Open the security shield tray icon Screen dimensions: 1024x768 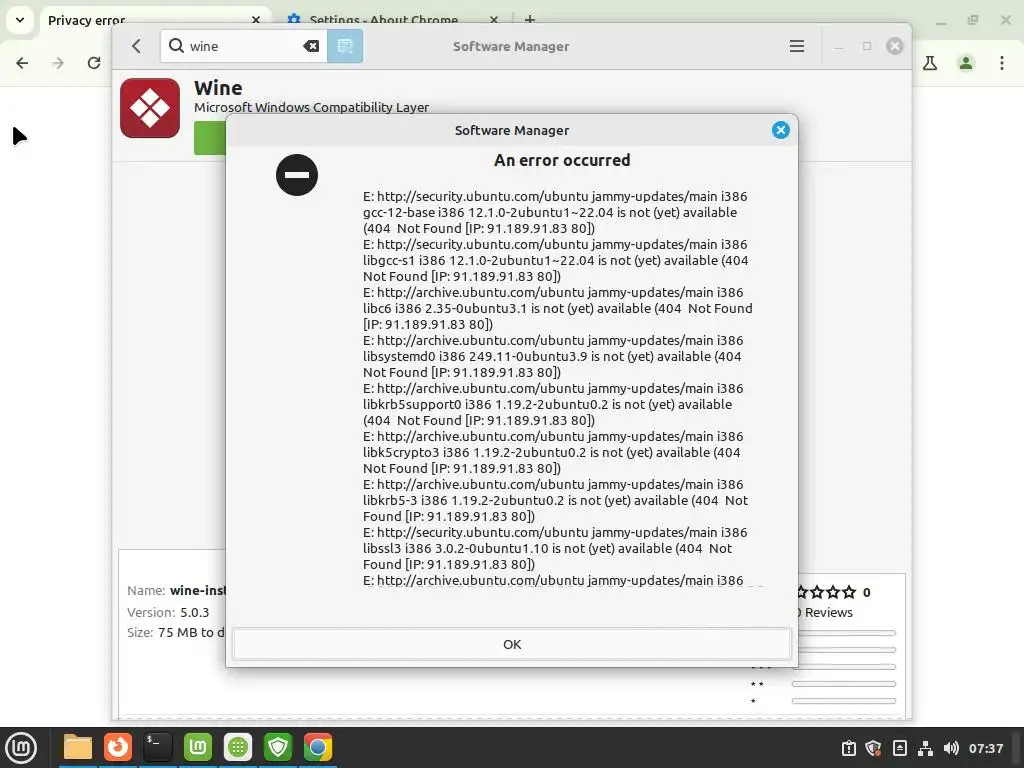pos(874,748)
